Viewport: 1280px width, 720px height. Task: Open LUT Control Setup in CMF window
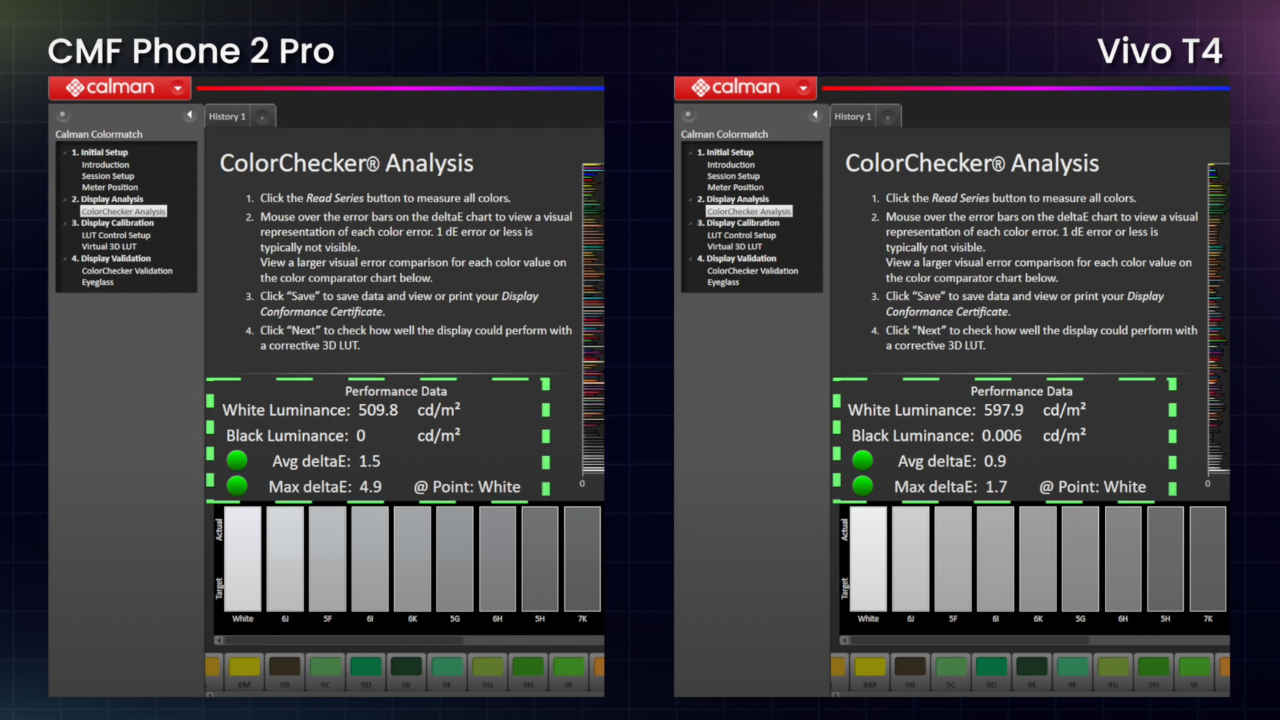[116, 235]
